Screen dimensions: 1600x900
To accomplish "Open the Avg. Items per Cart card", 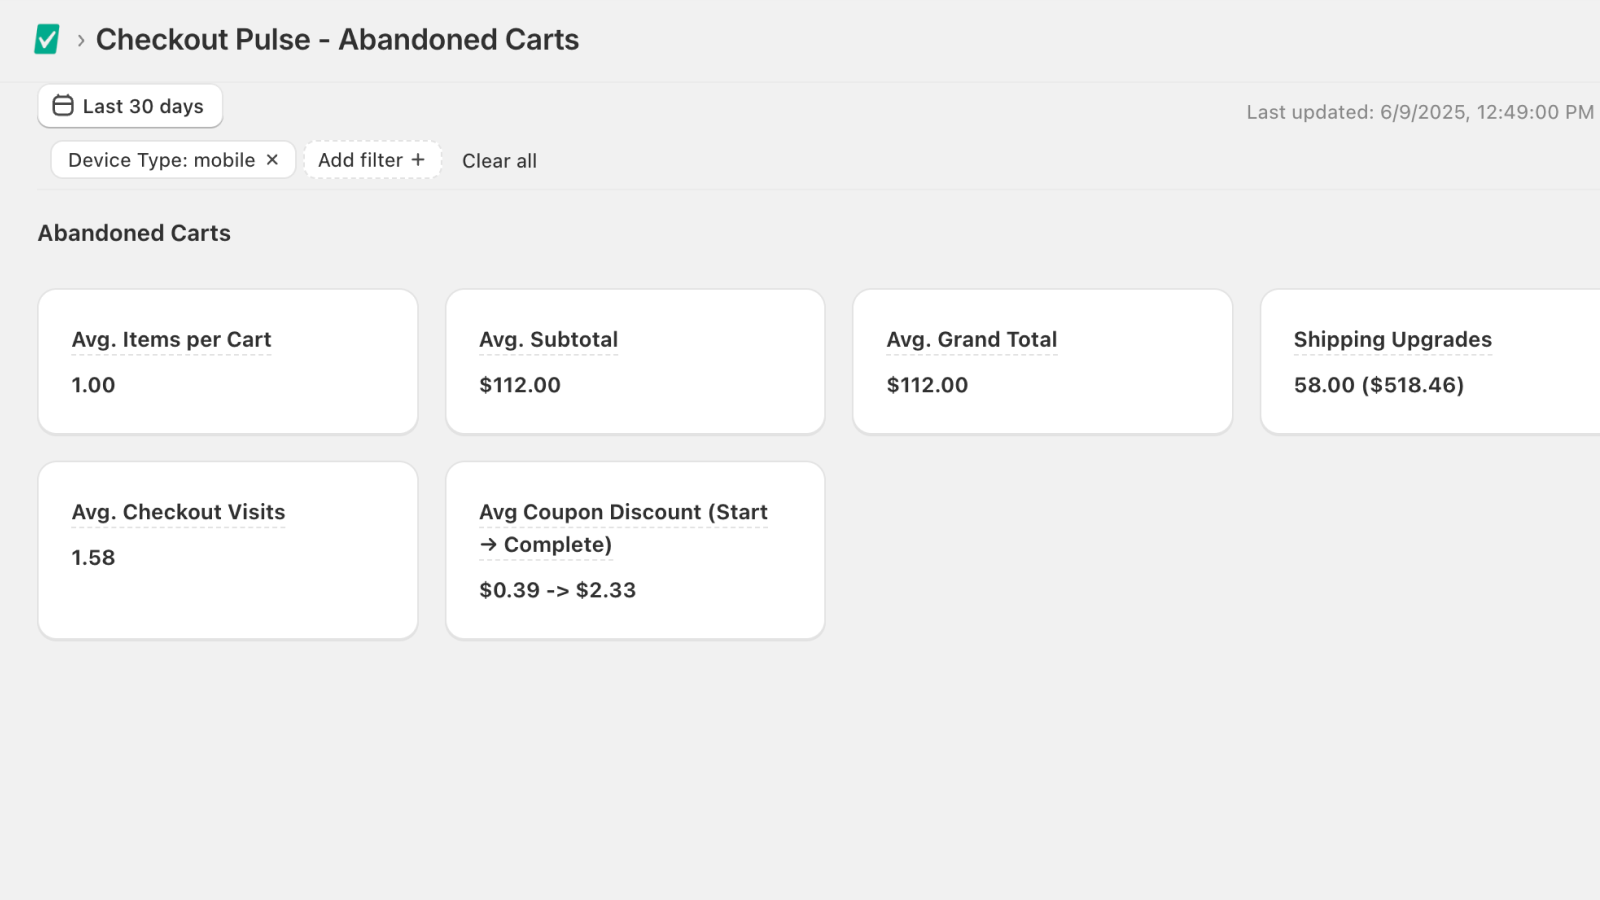I will coord(228,362).
